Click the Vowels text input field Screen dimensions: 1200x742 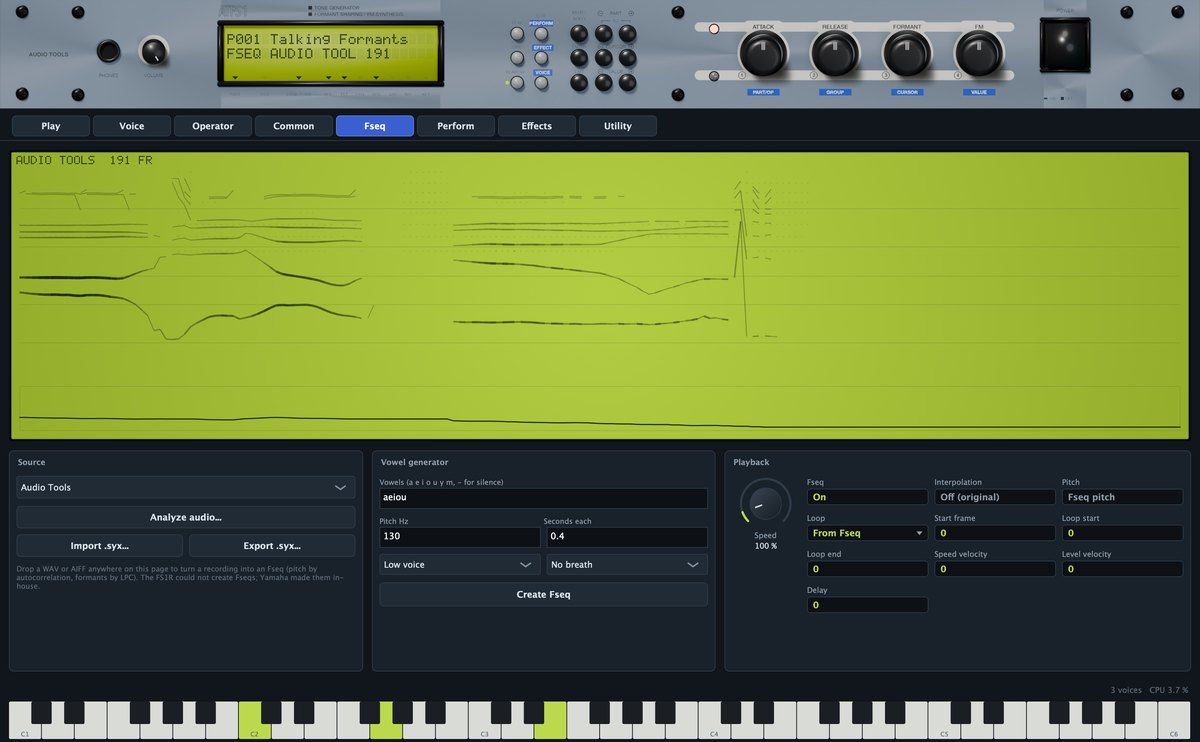[x=543, y=498]
